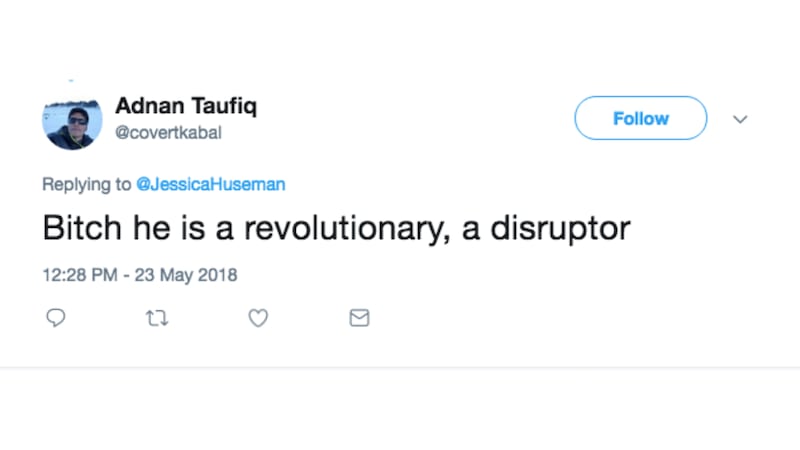Click the horizontal divider below the tweet

pos(400,367)
